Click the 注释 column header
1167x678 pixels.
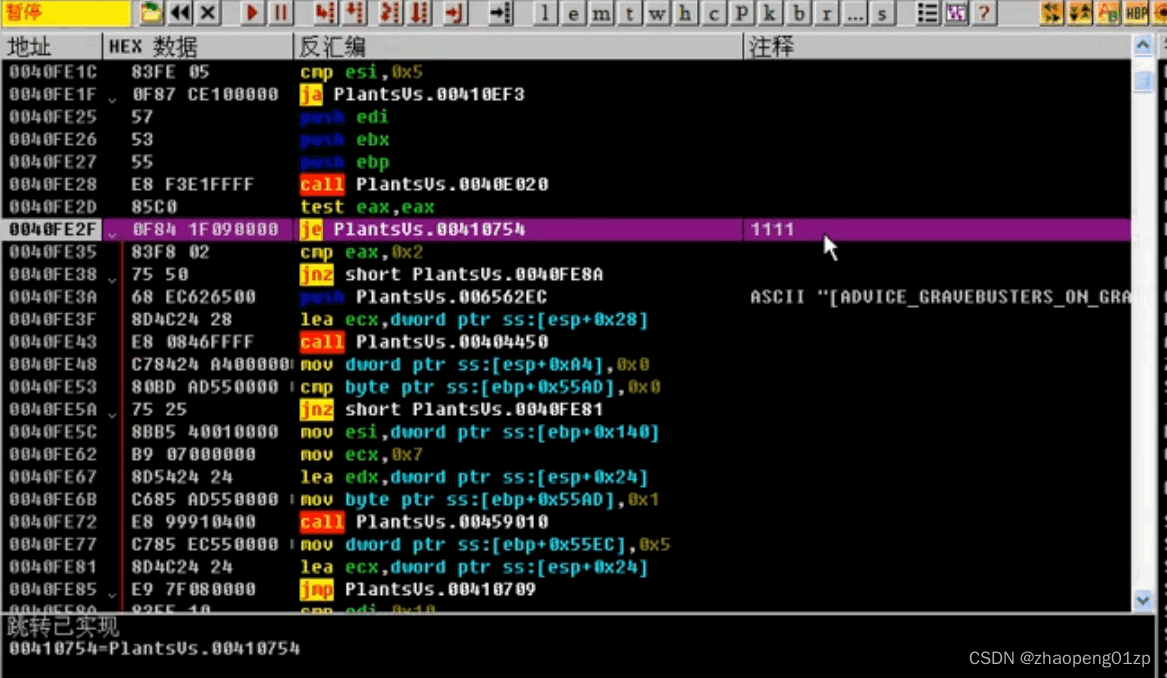coord(938,47)
